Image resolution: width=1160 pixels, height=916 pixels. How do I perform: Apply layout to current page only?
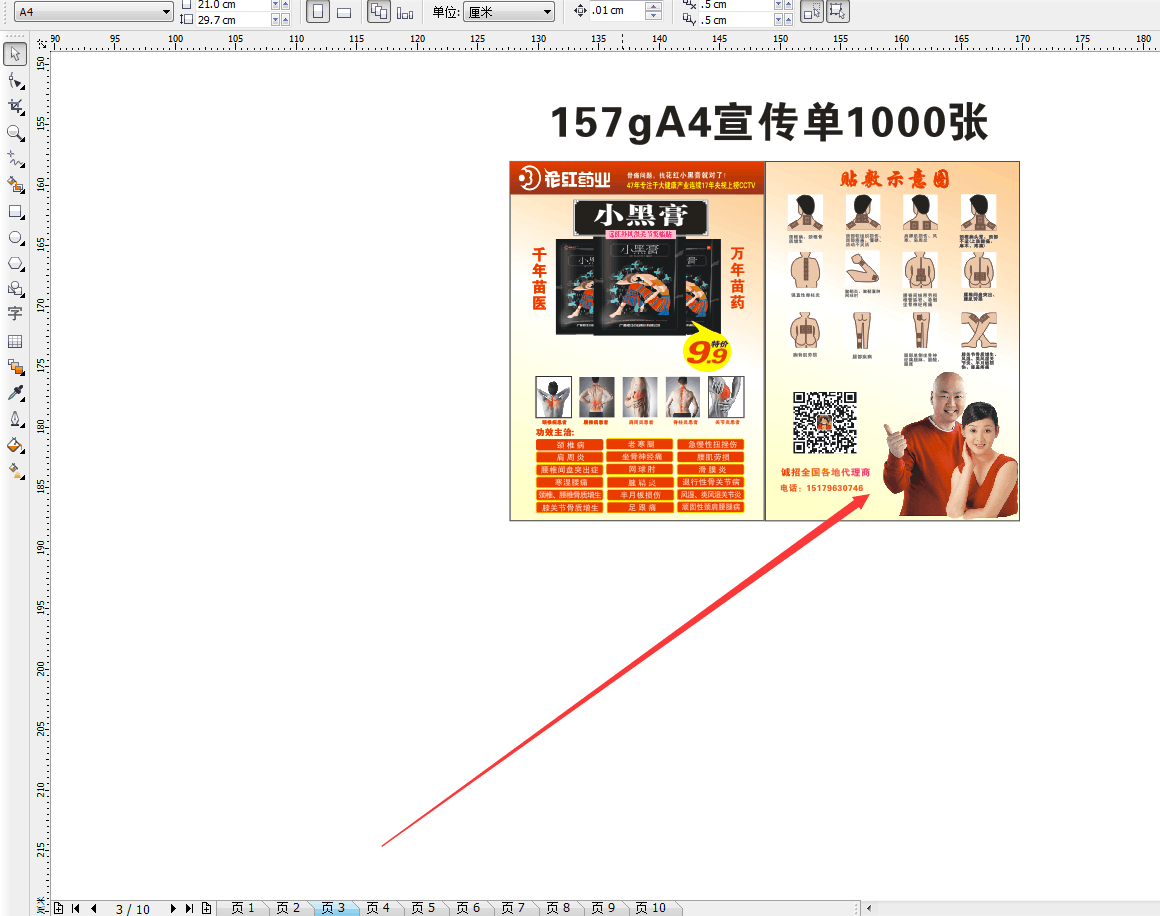click(x=405, y=12)
